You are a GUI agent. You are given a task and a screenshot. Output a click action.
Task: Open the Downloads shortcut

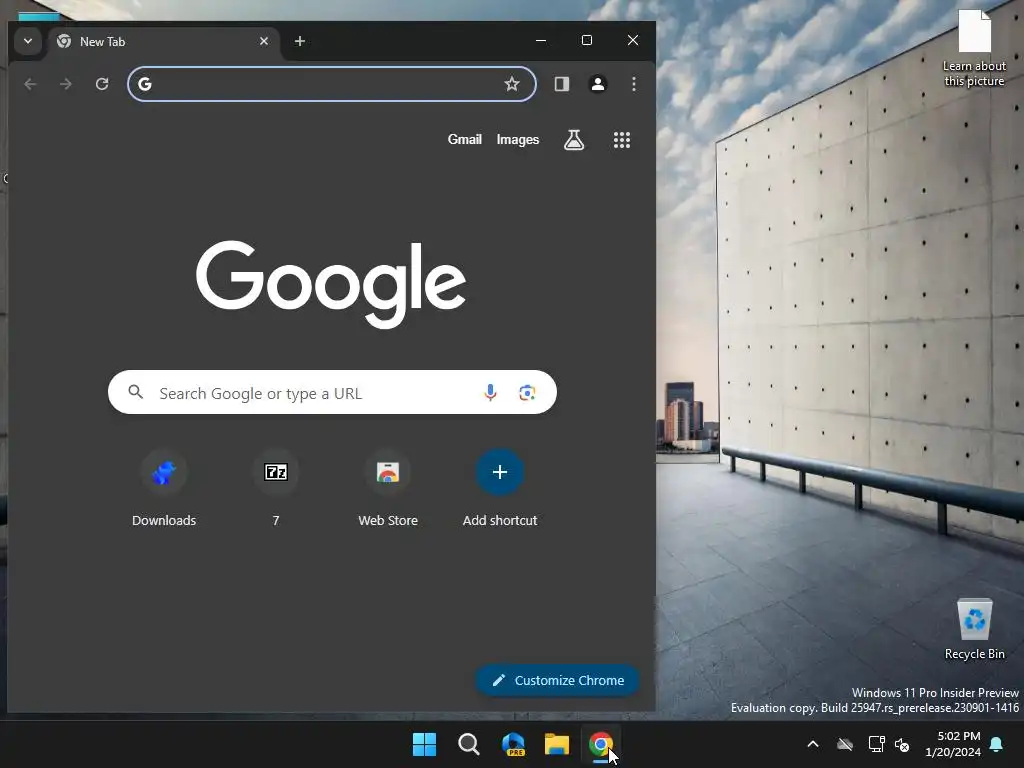coord(164,488)
